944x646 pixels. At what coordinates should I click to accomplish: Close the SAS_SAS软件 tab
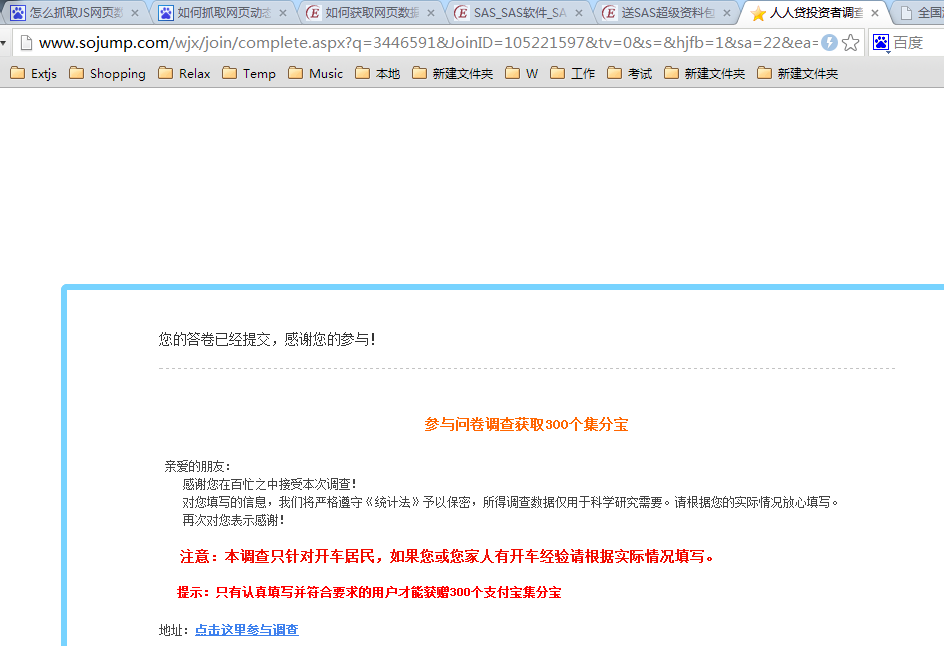[x=579, y=13]
